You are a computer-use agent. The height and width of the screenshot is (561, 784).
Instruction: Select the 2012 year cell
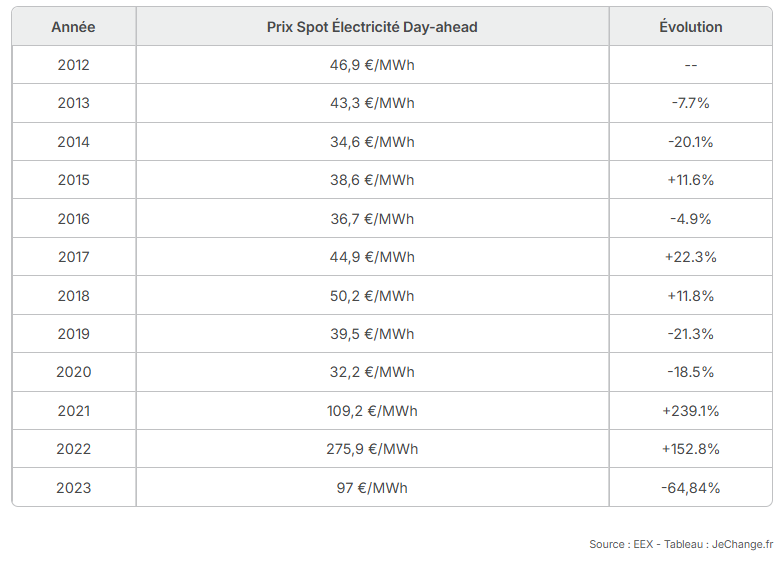pyautogui.click(x=74, y=64)
